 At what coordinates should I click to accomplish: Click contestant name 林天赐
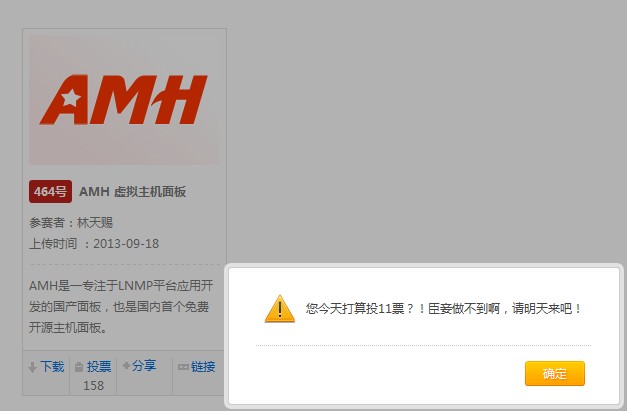tap(95, 222)
